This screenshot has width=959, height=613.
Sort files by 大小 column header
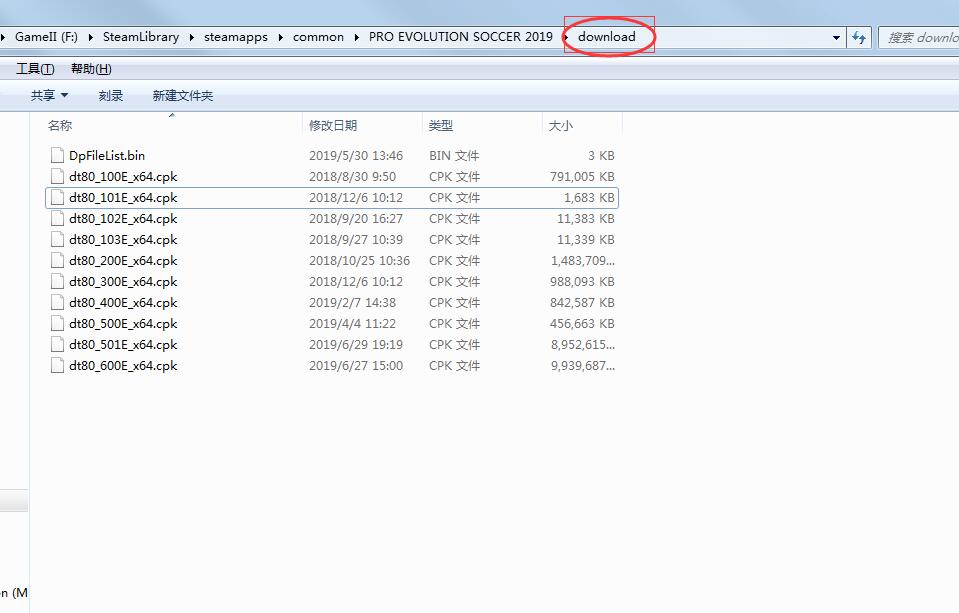(560, 126)
